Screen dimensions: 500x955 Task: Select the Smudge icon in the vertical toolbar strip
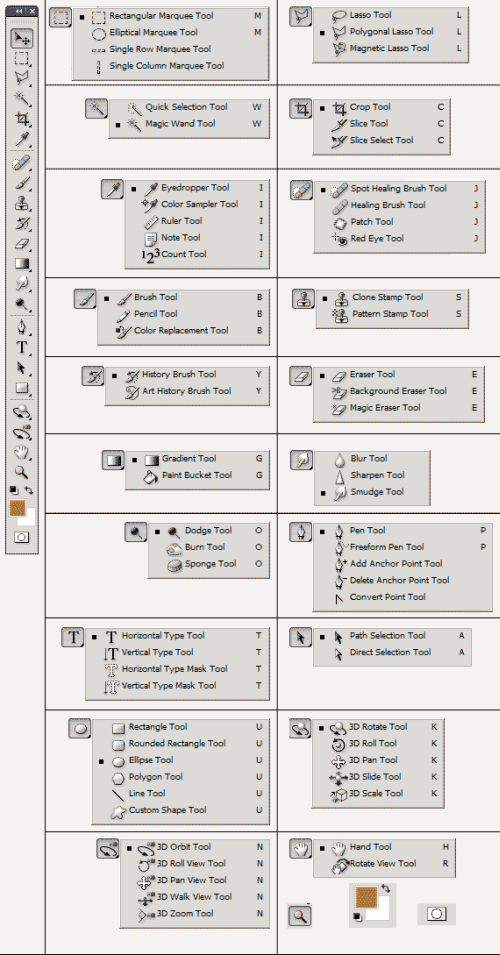[x=22, y=283]
